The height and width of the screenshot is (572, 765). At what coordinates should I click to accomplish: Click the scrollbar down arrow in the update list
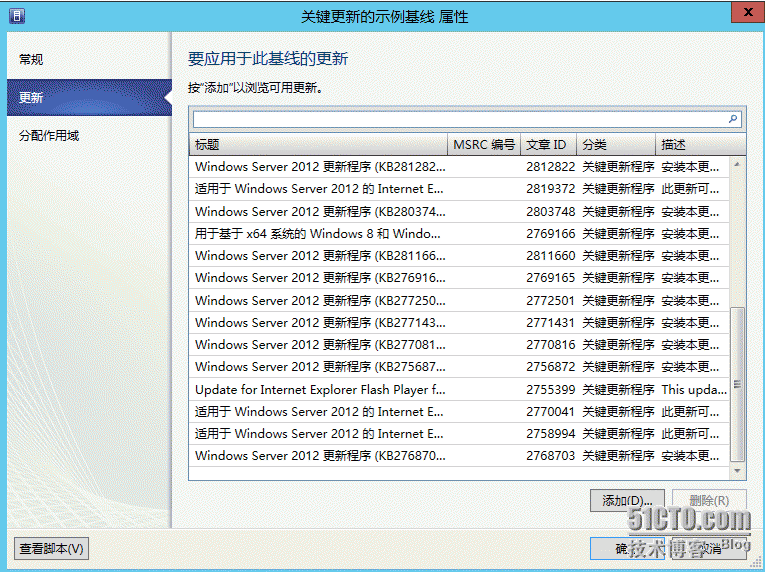tap(737, 471)
